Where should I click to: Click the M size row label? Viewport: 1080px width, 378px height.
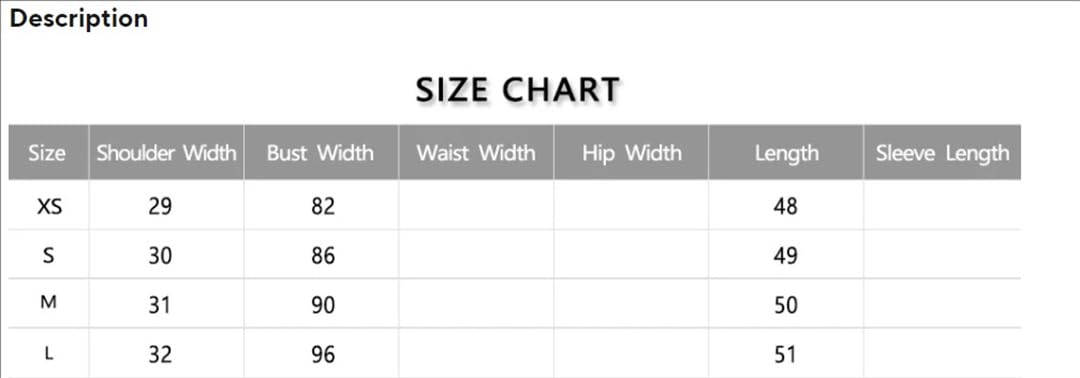point(48,302)
